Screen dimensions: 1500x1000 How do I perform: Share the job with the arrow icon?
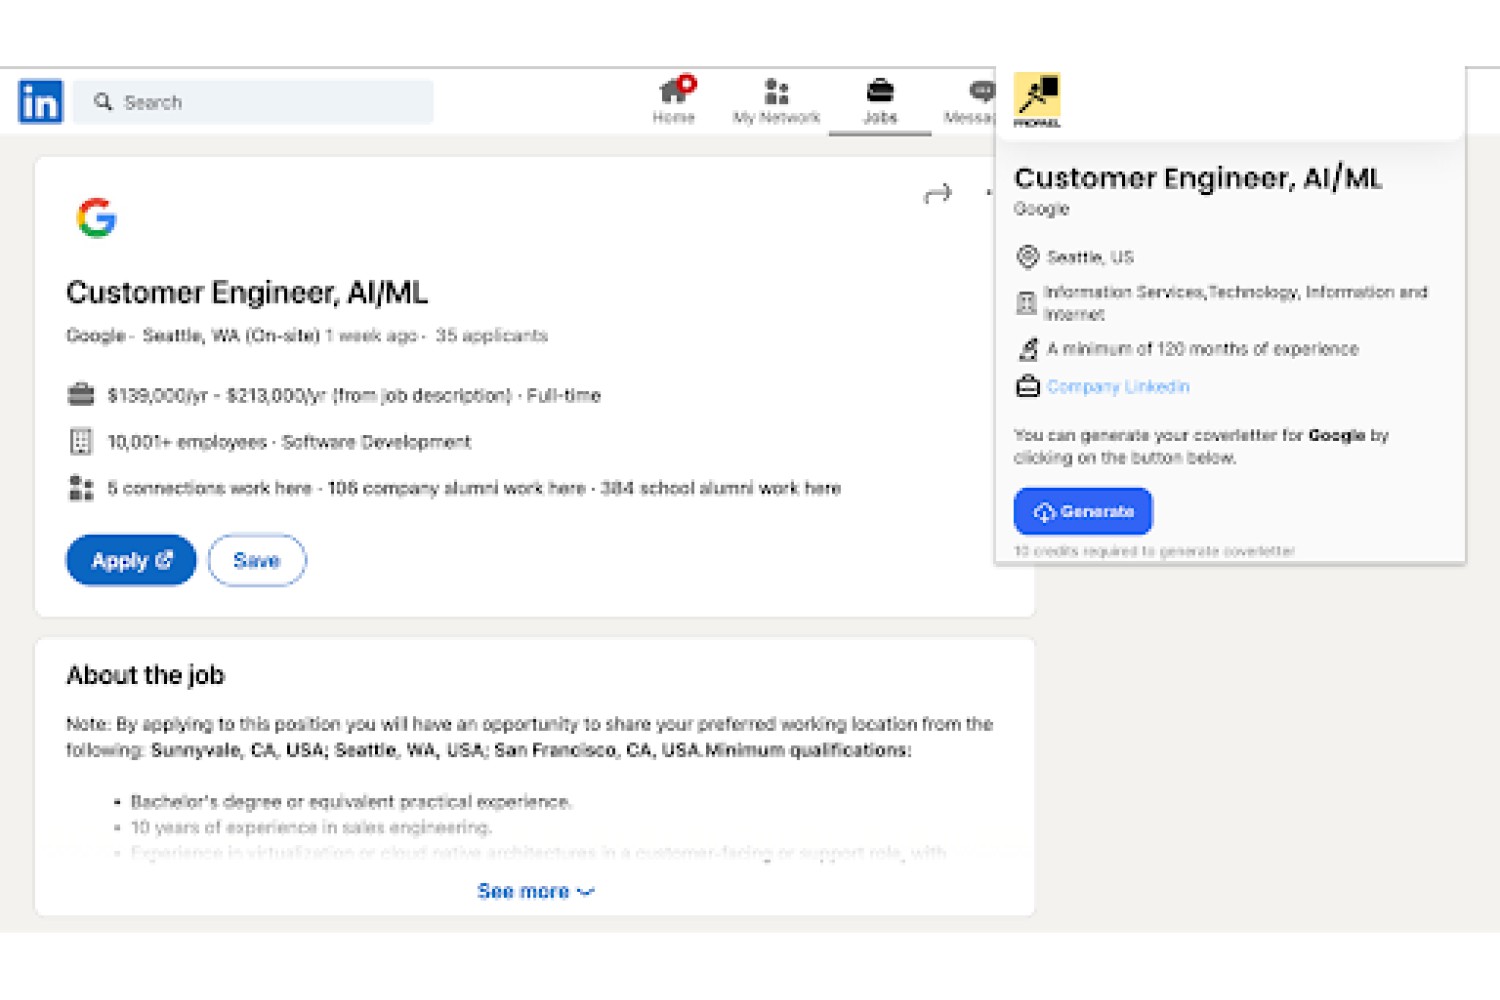point(938,193)
